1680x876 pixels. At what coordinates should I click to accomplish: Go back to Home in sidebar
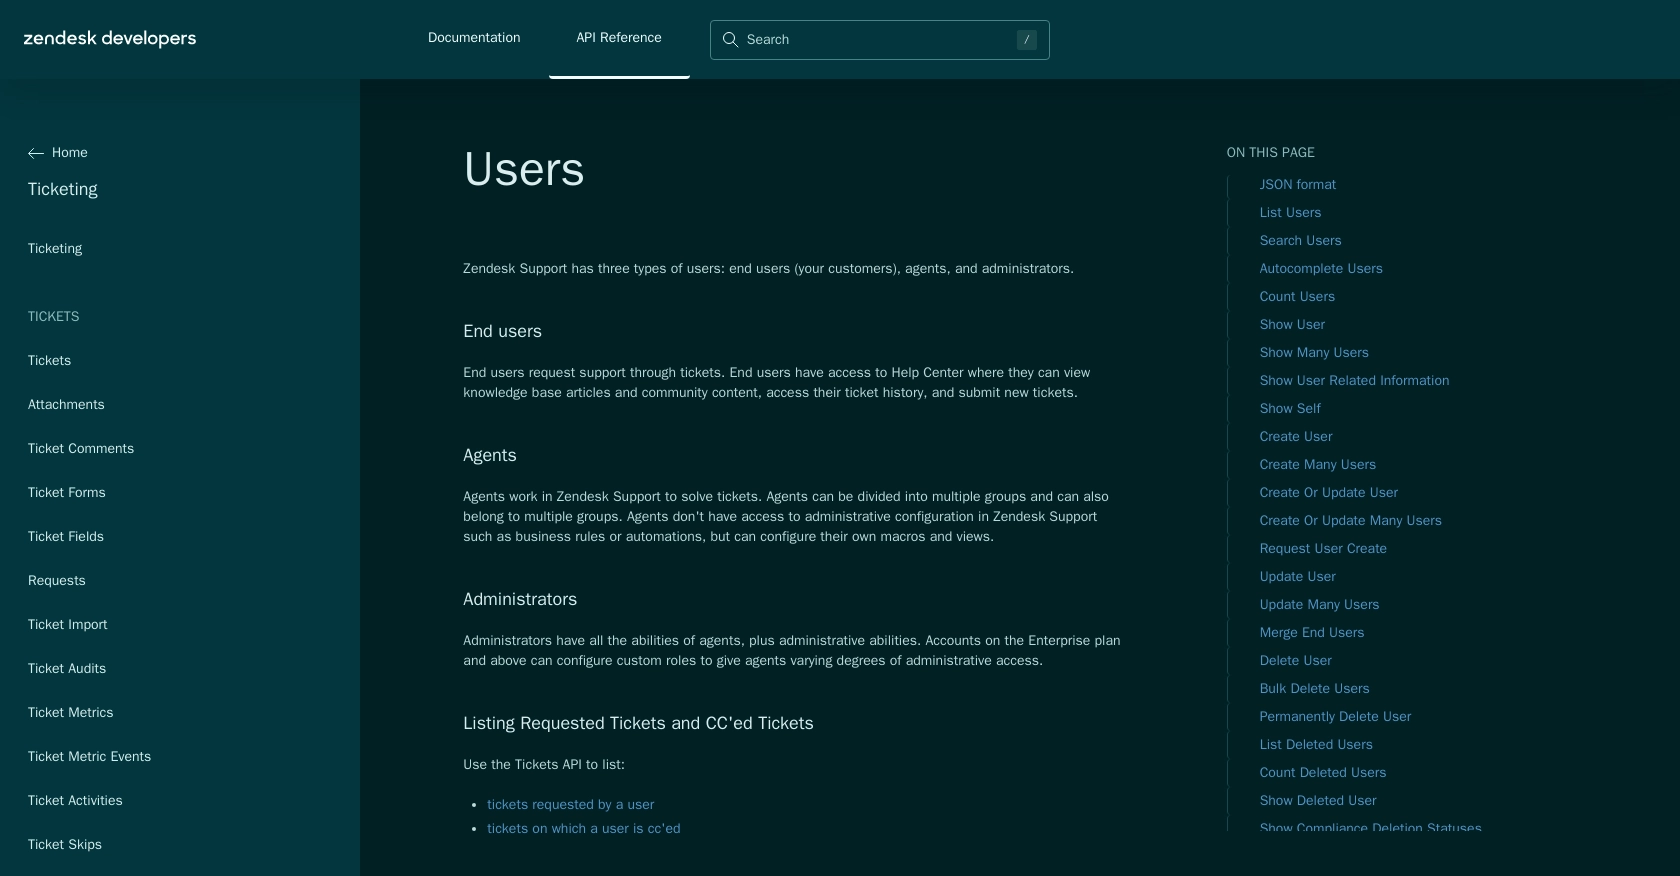click(x=70, y=153)
